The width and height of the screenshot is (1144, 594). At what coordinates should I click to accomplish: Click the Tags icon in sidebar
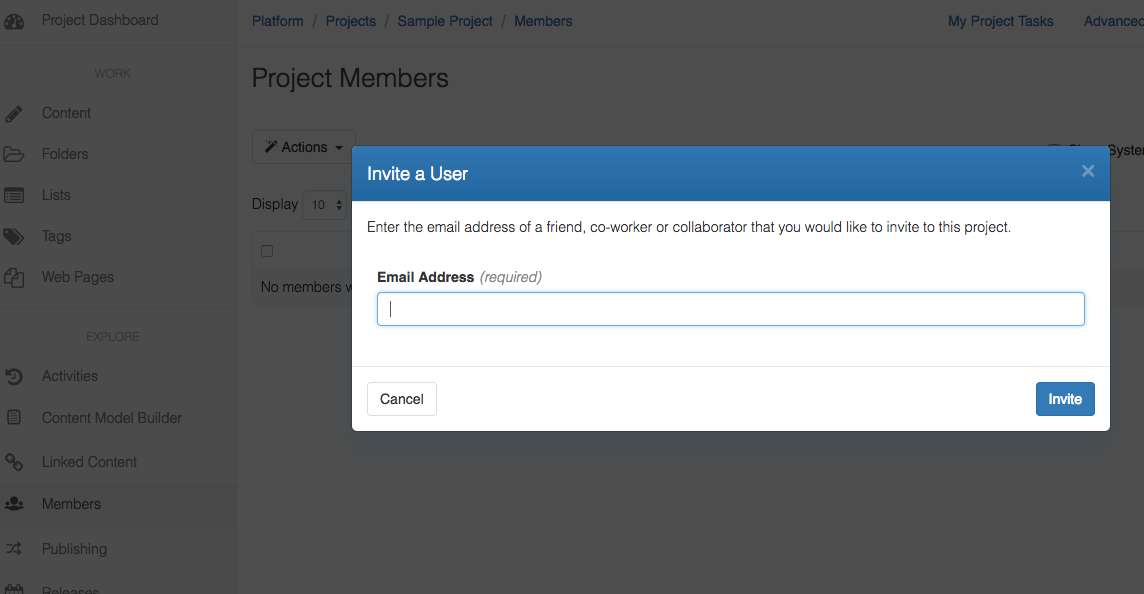(14, 237)
